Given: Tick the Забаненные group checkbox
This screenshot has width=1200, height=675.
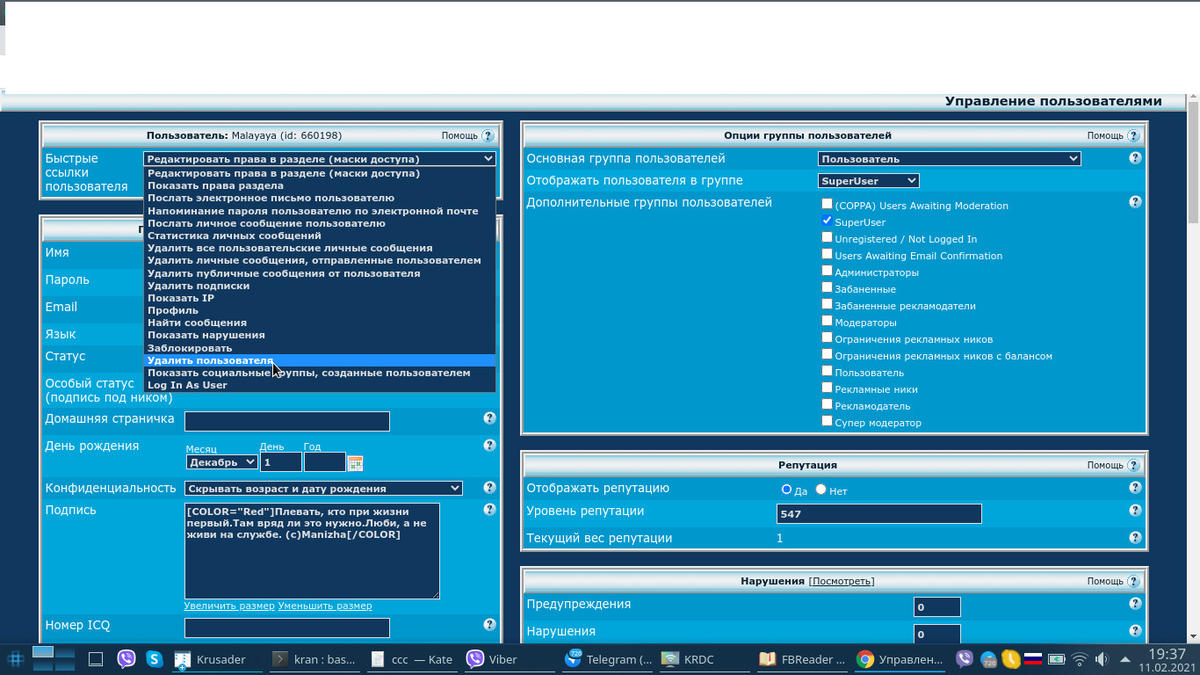Looking at the screenshot, I should [827, 287].
